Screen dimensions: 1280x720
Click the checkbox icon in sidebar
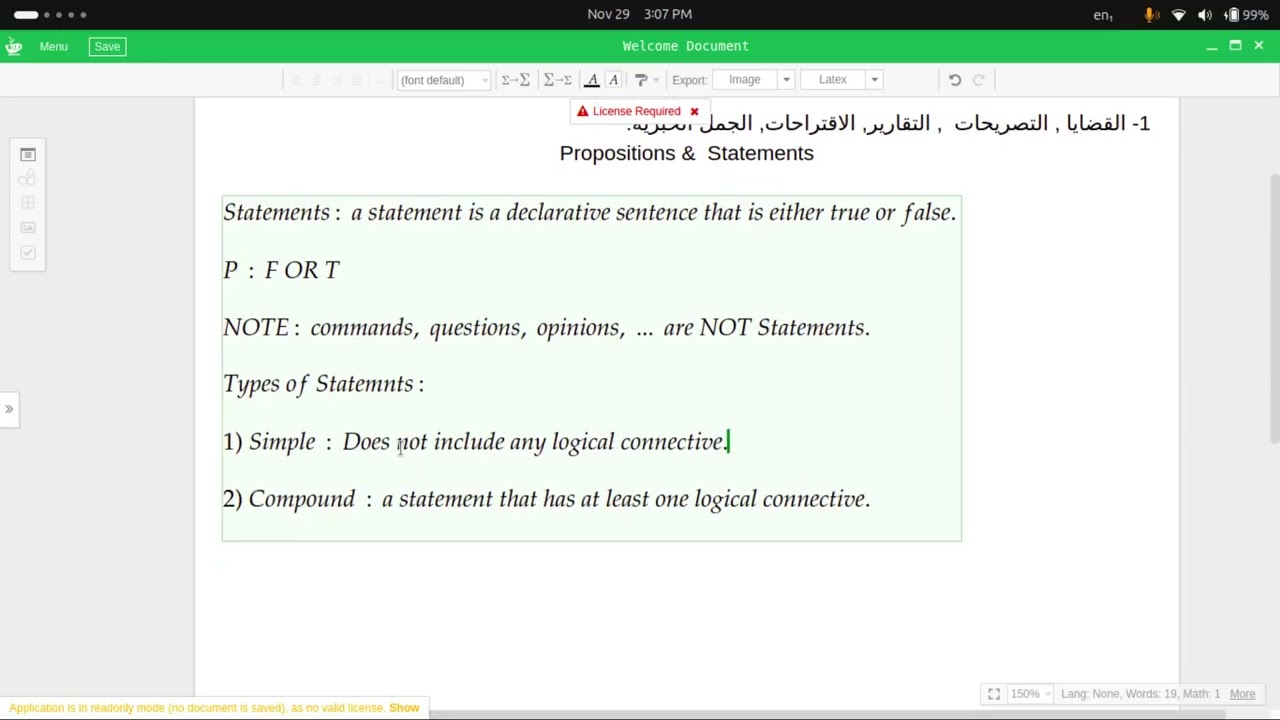click(x=28, y=252)
